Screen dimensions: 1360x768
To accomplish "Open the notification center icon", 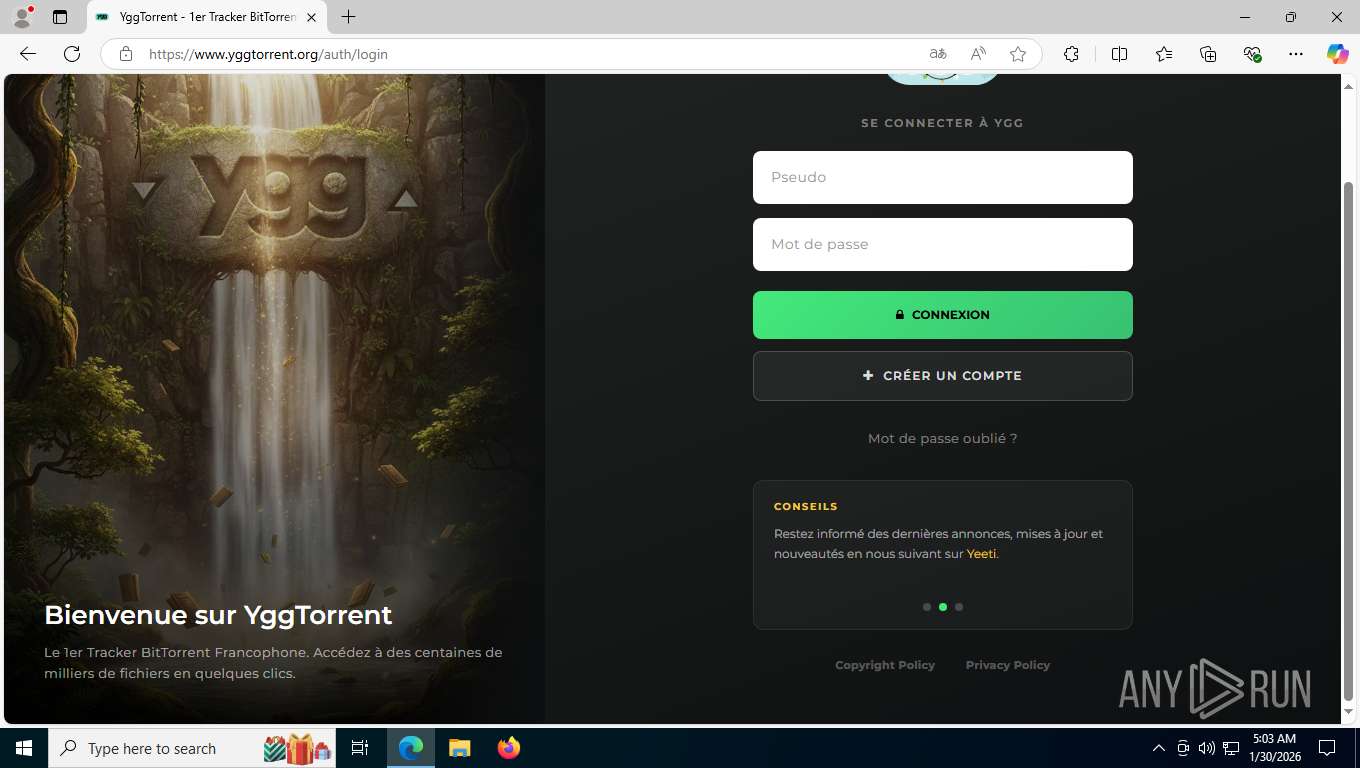I will [1327, 748].
